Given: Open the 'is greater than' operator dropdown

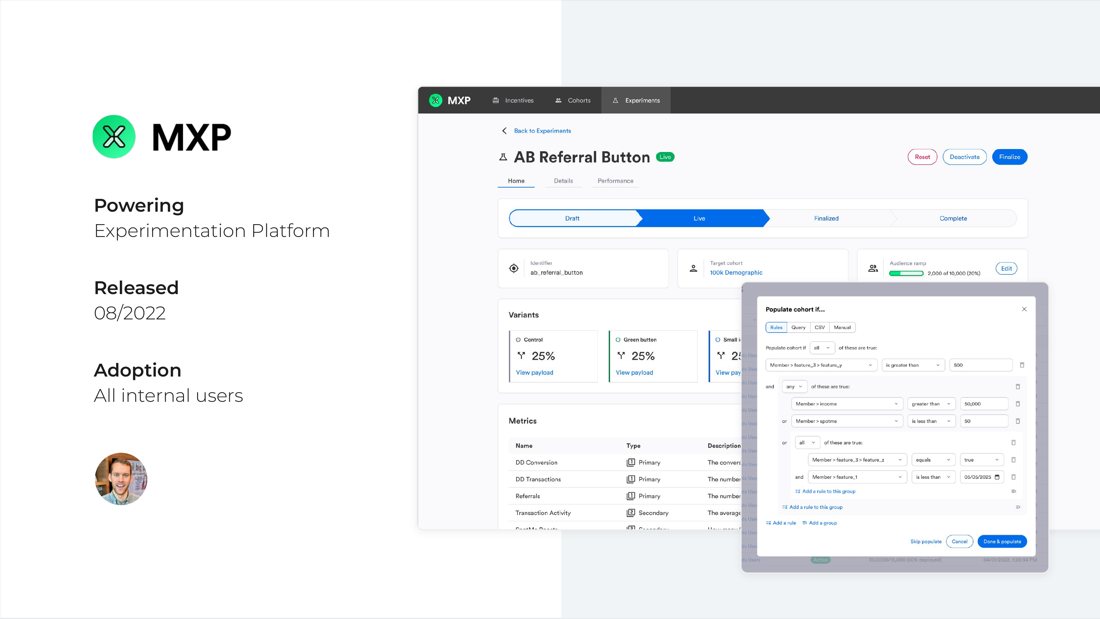Looking at the screenshot, I should pos(913,365).
